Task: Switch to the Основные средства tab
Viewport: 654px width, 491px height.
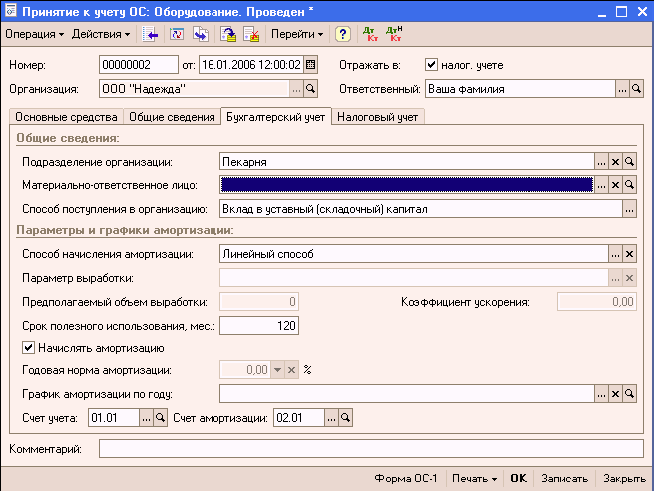Action: [66, 117]
